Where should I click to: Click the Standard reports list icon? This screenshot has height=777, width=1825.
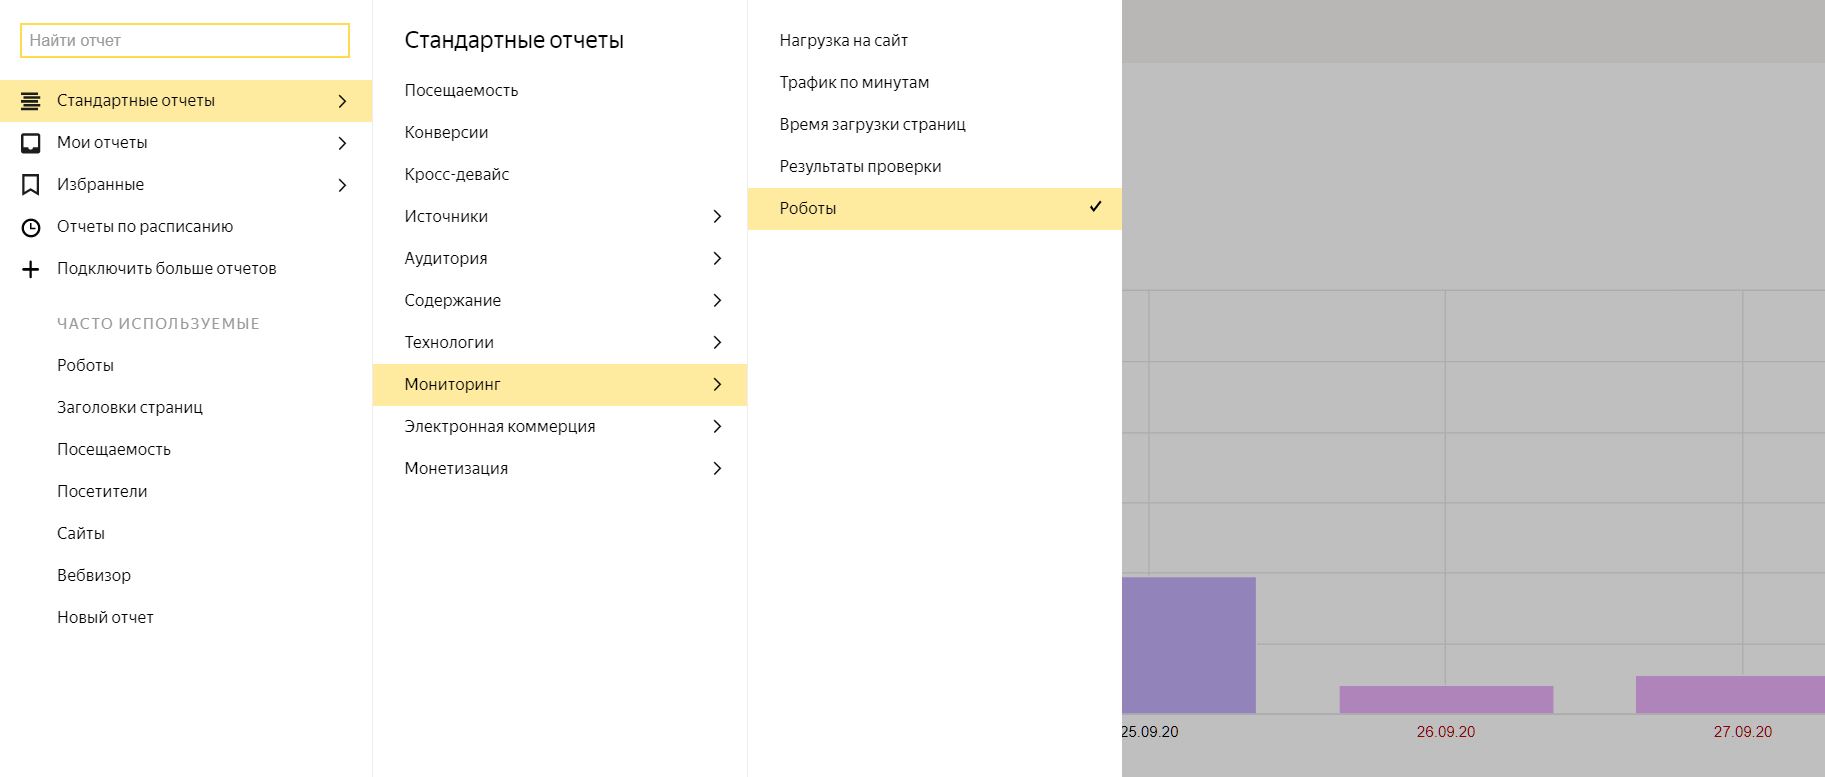coord(31,101)
